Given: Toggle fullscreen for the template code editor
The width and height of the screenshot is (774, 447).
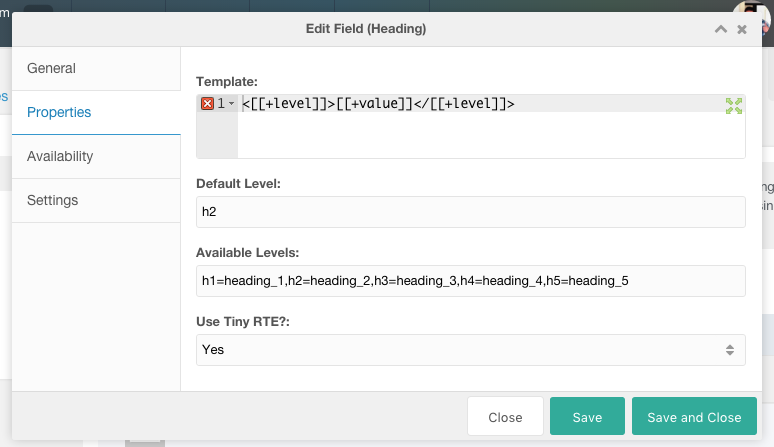Looking at the screenshot, I should (x=734, y=106).
